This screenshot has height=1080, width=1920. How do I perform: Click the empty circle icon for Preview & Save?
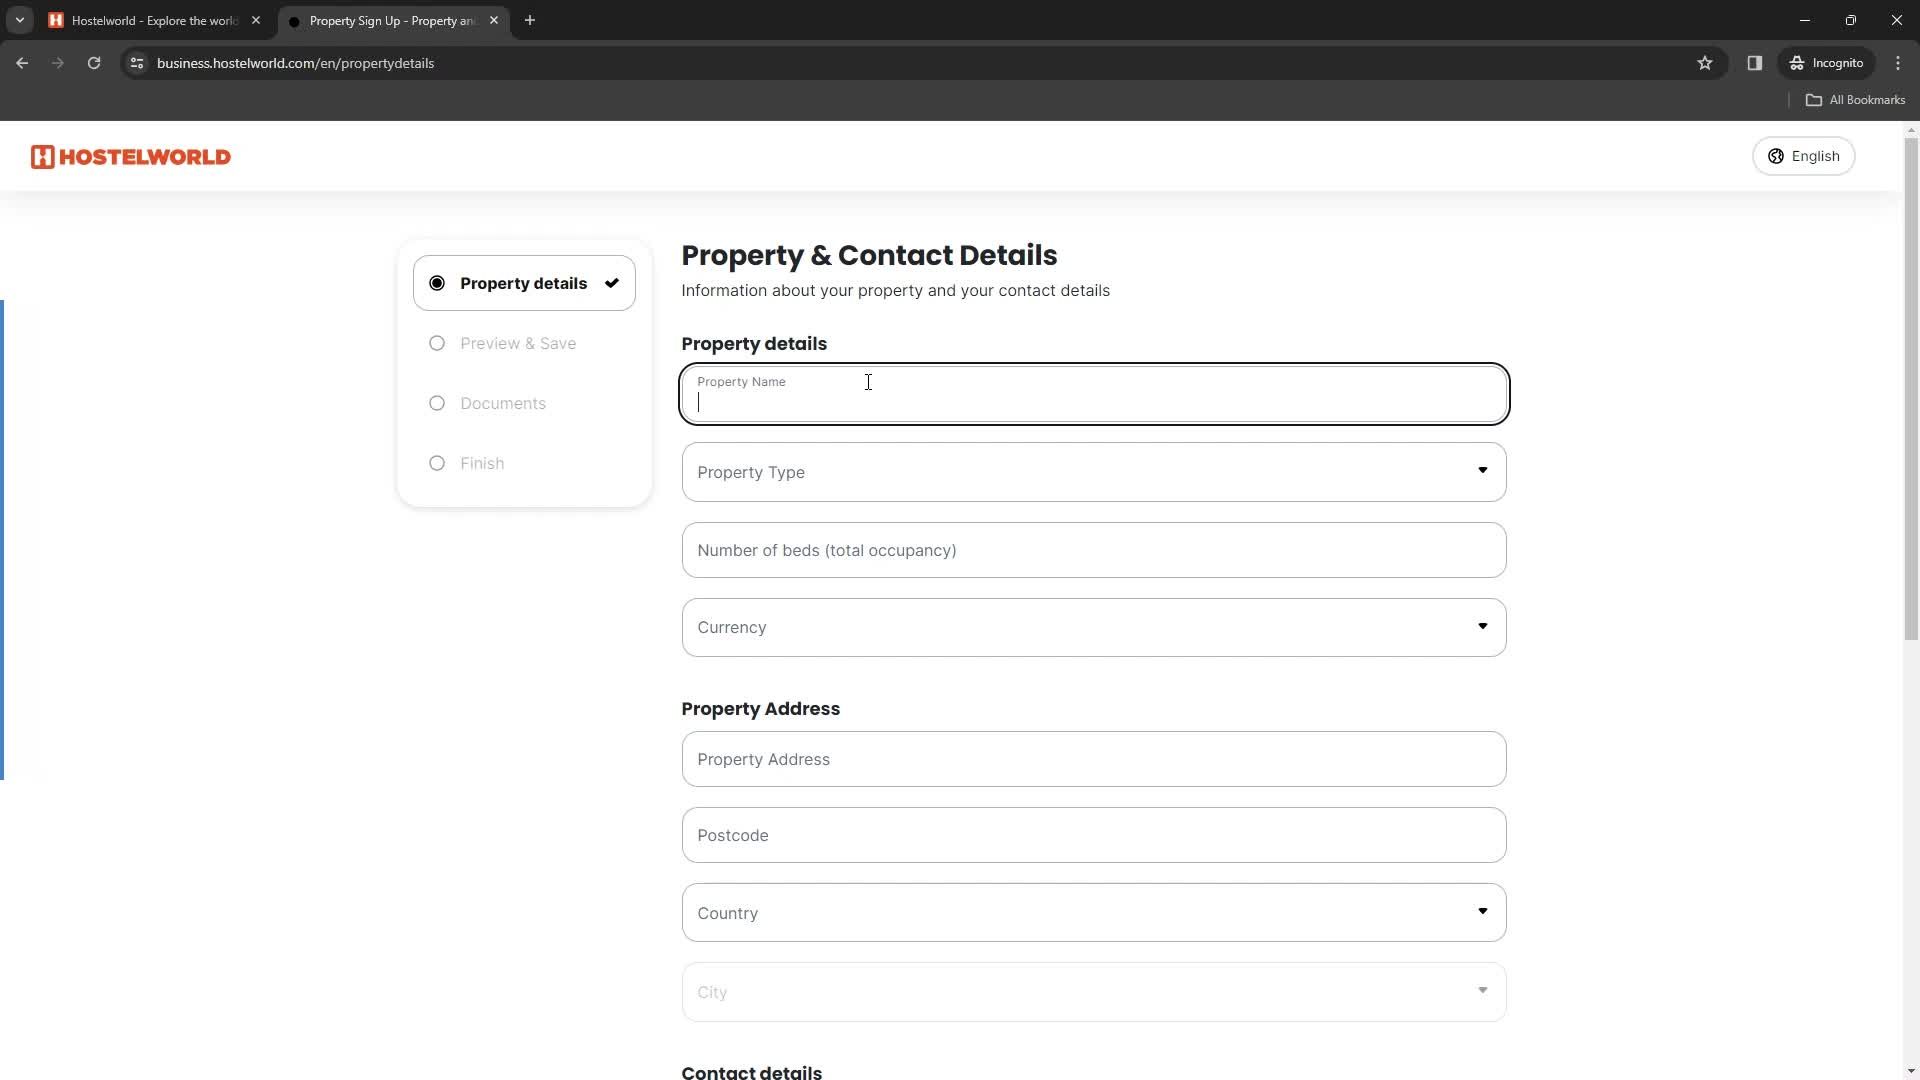438,343
